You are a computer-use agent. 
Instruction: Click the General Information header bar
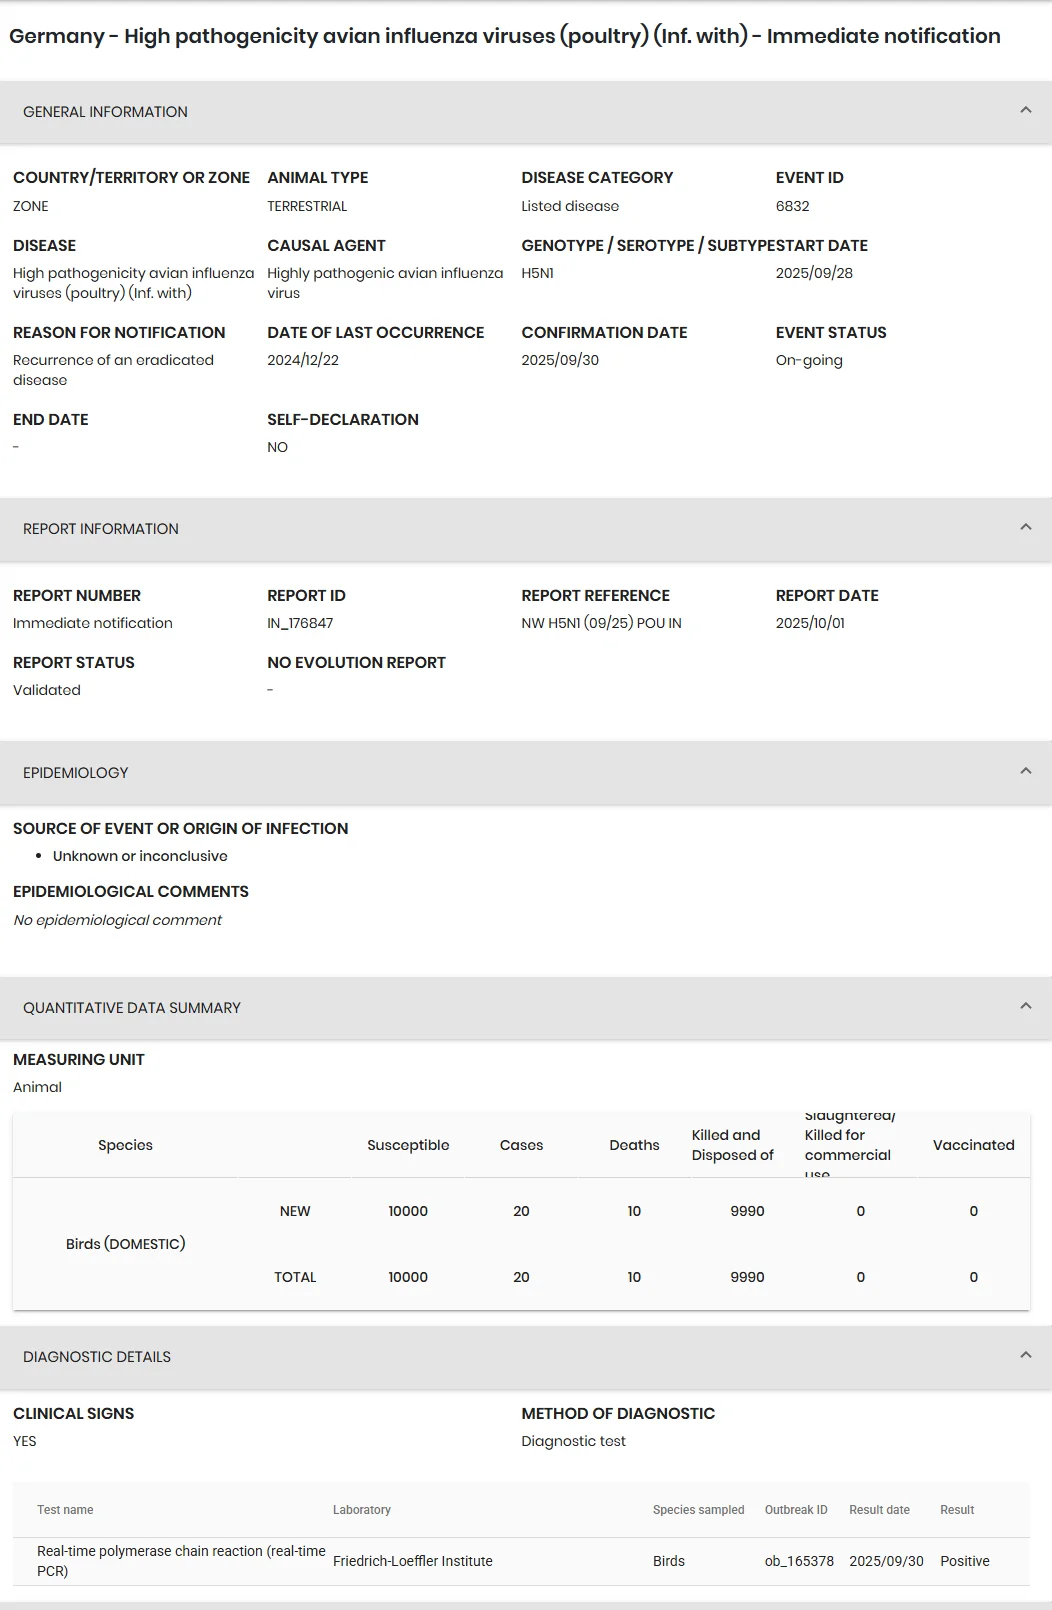(x=526, y=112)
